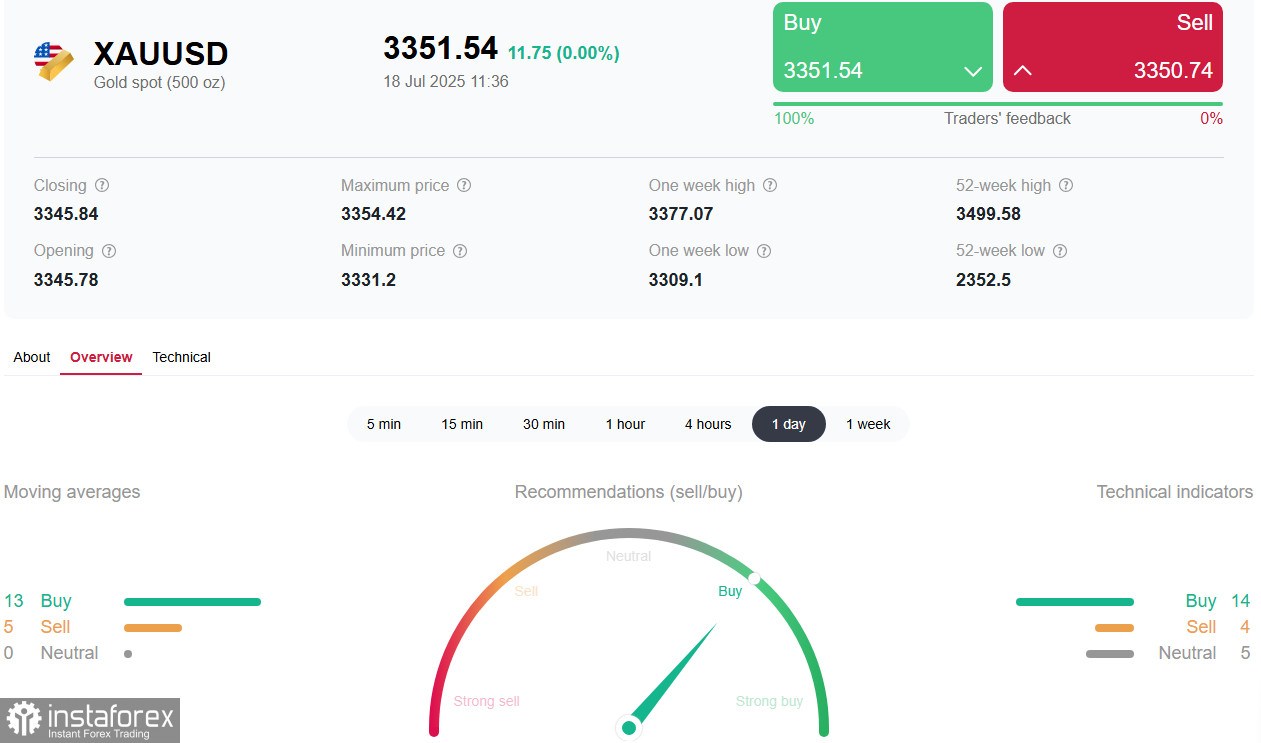The height and width of the screenshot is (743, 1261).
Task: Select the 1 week timeframe
Action: tap(868, 424)
